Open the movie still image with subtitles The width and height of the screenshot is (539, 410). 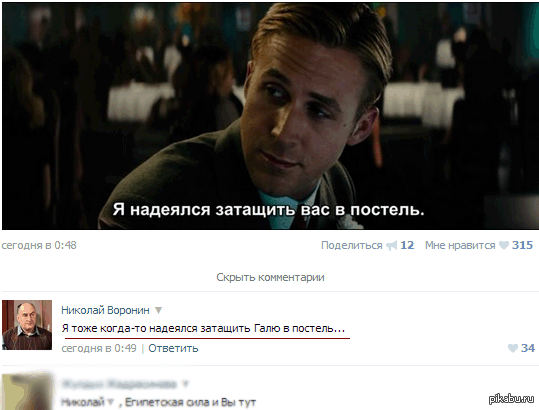click(270, 116)
